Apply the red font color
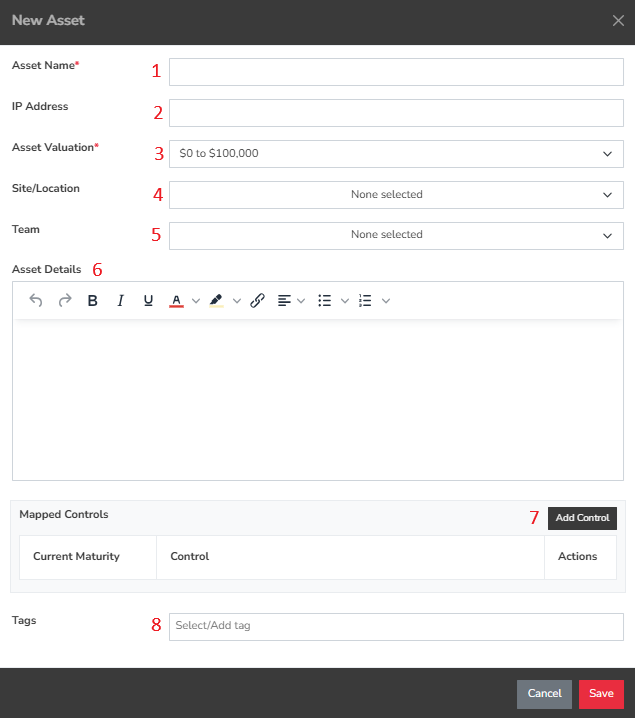Screen dimensions: 635x718 click(176, 300)
